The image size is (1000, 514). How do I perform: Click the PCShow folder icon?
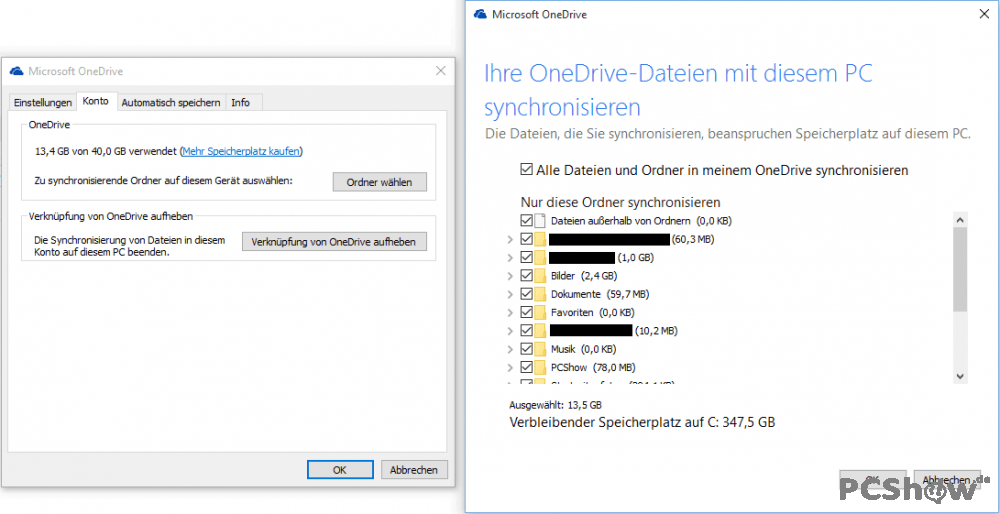click(540, 367)
